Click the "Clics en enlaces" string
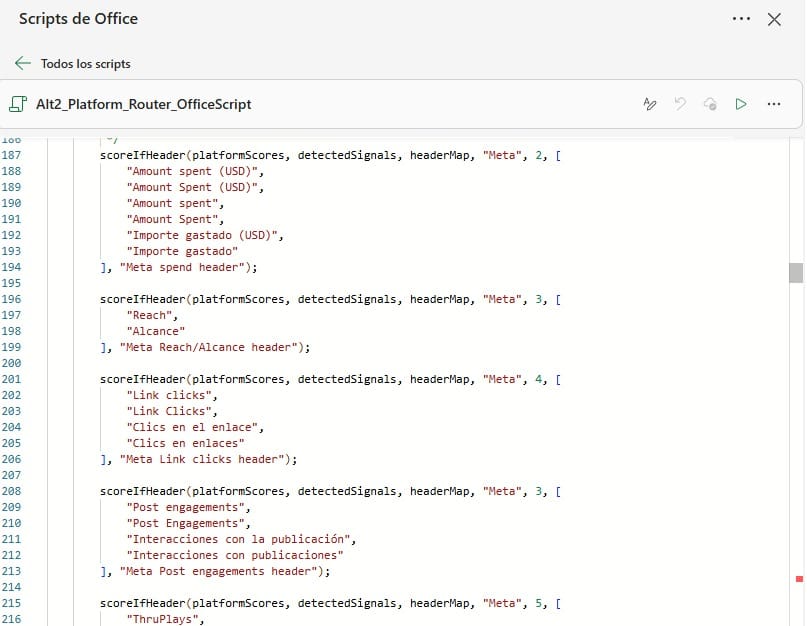Image resolution: width=807 pixels, height=626 pixels. [x=185, y=443]
